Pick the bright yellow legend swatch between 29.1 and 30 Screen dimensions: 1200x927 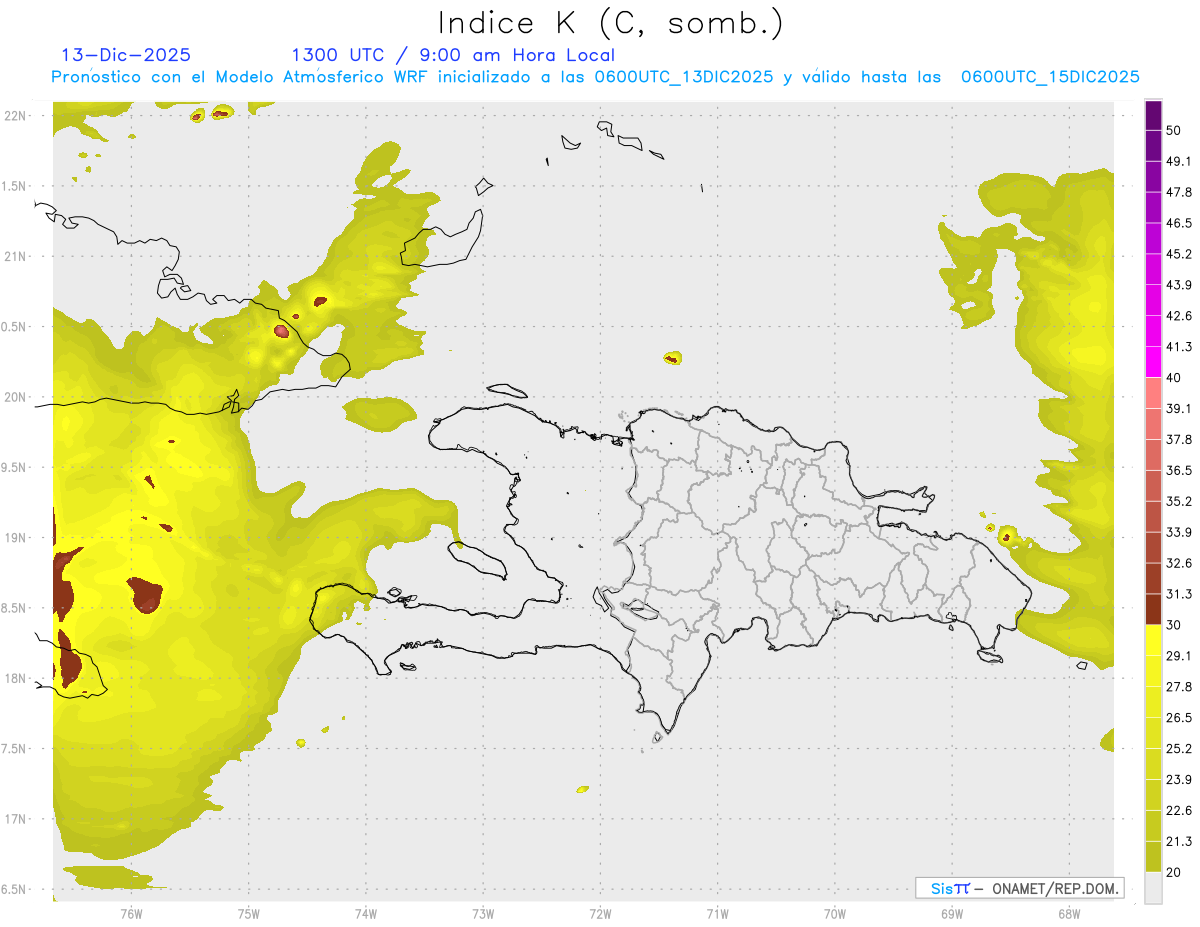pos(1153,641)
